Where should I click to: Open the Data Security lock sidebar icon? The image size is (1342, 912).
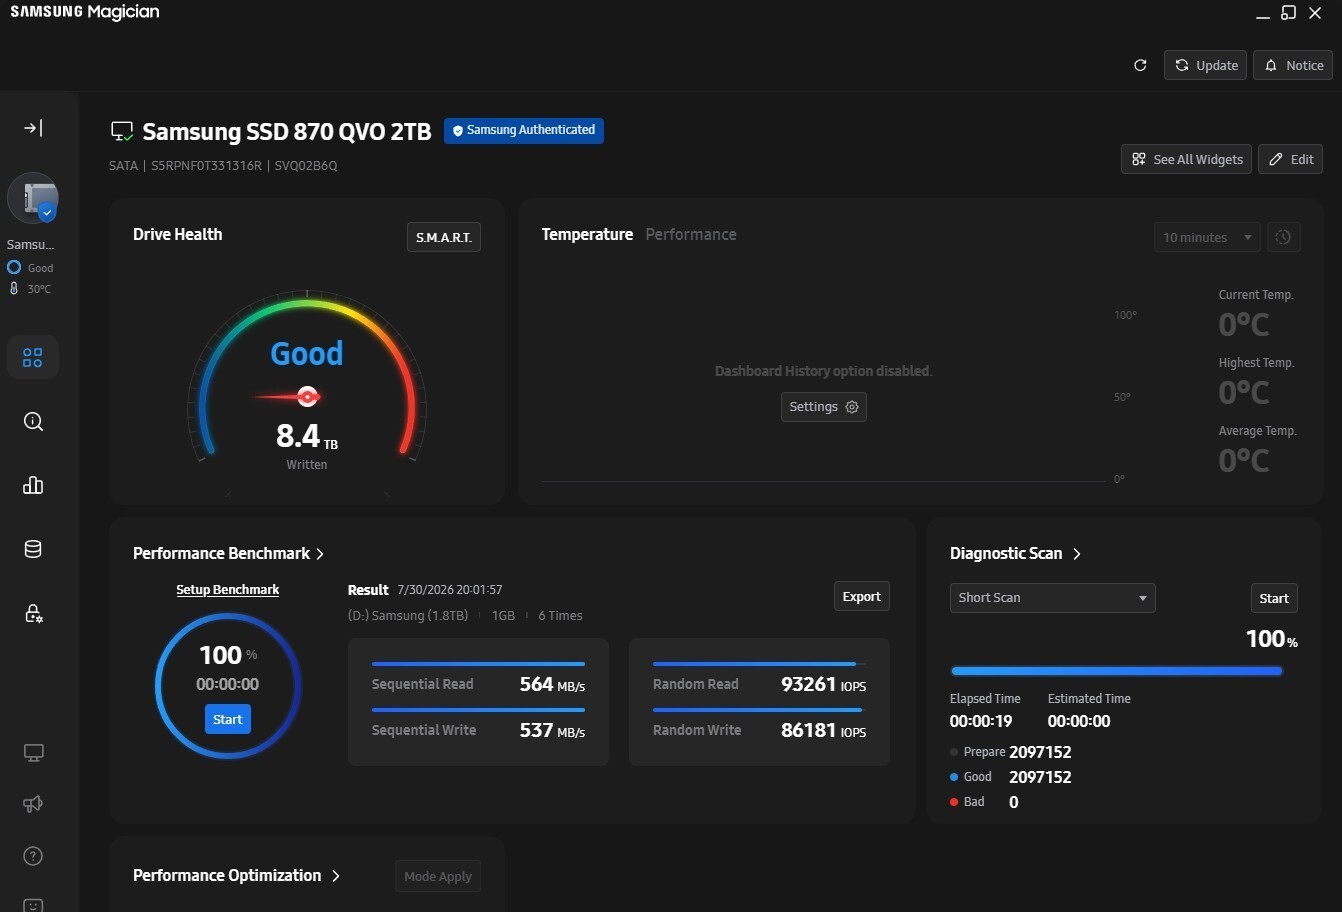tap(33, 613)
